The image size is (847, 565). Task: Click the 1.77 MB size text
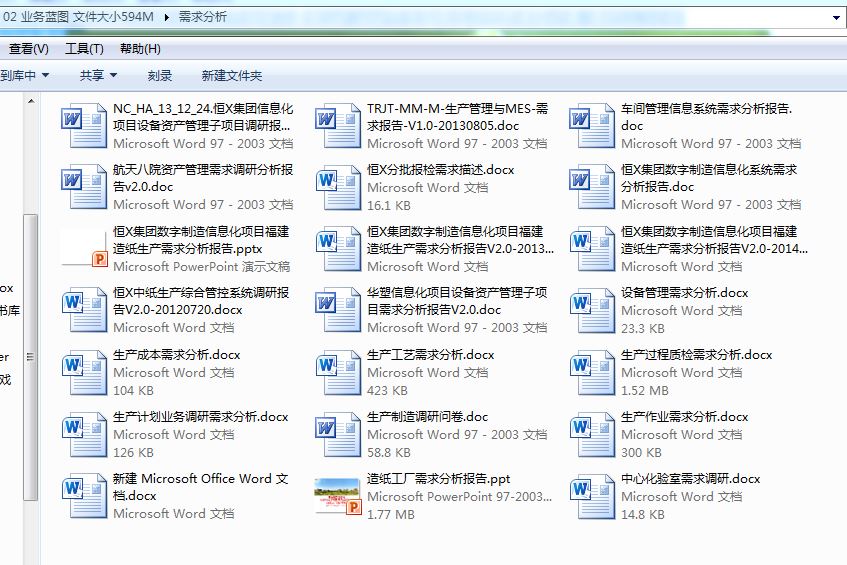pos(391,515)
